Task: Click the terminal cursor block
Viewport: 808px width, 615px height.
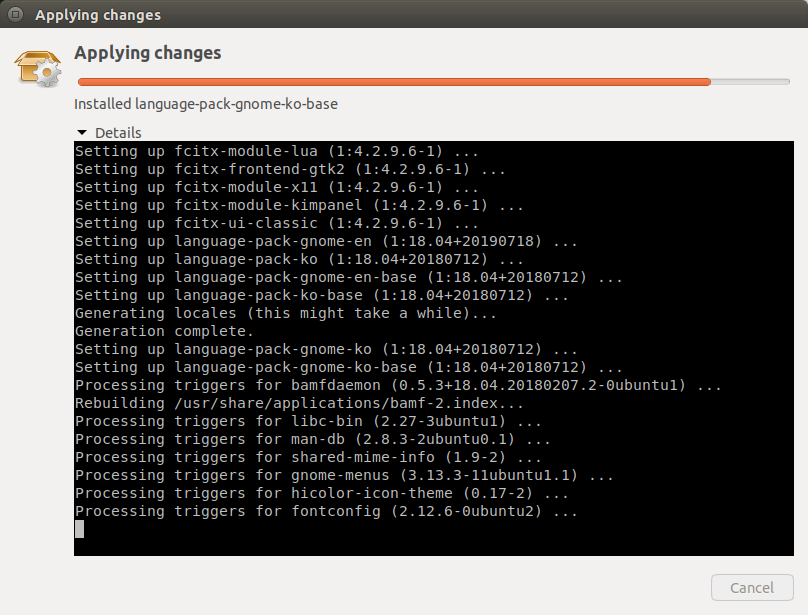Action: click(x=79, y=529)
